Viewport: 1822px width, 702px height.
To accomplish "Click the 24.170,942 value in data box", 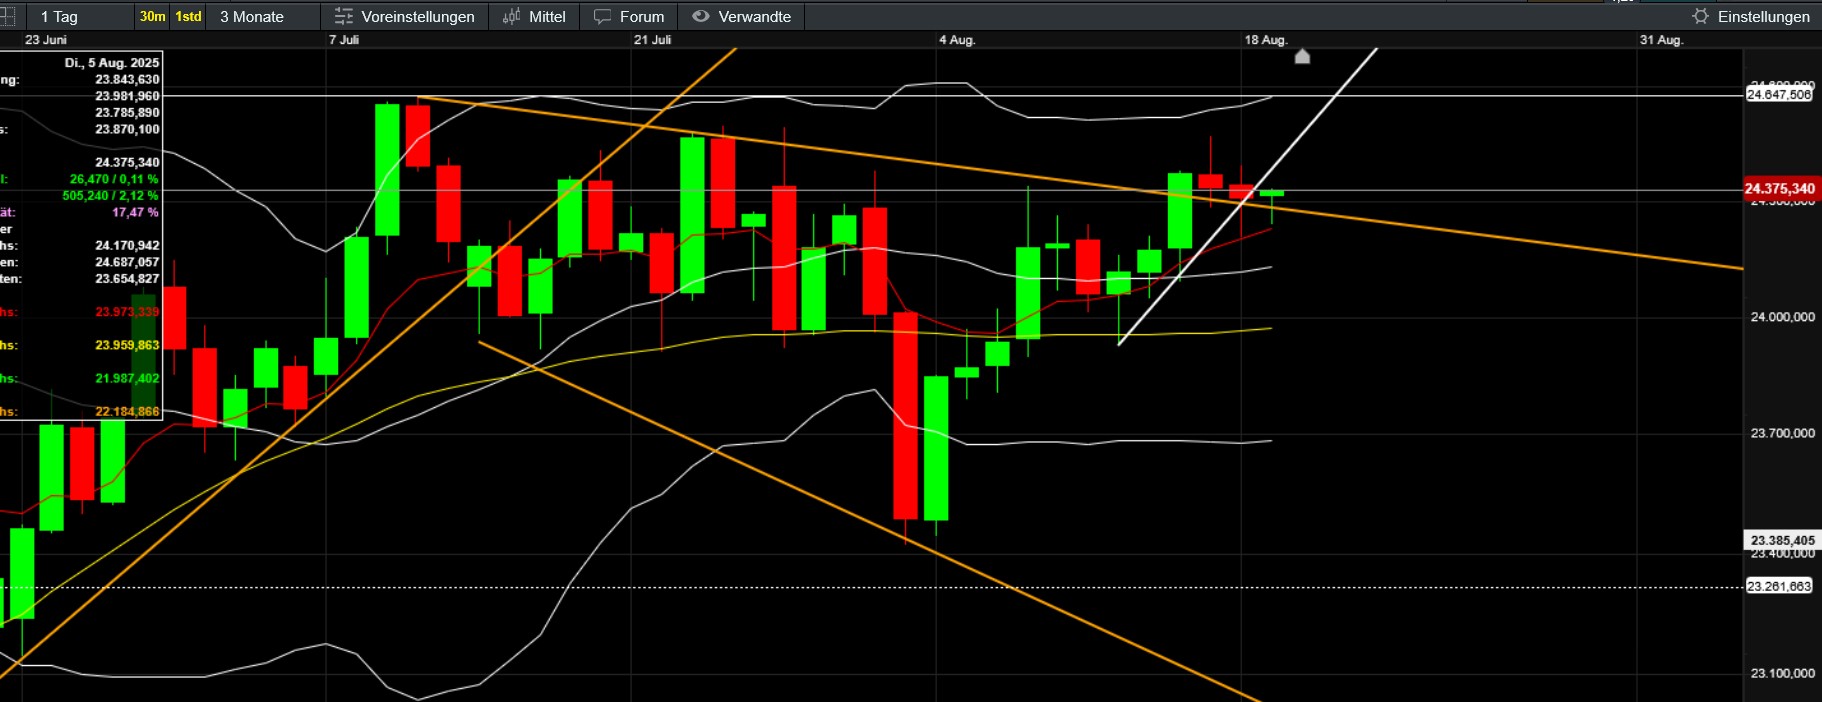I will 127,245.
